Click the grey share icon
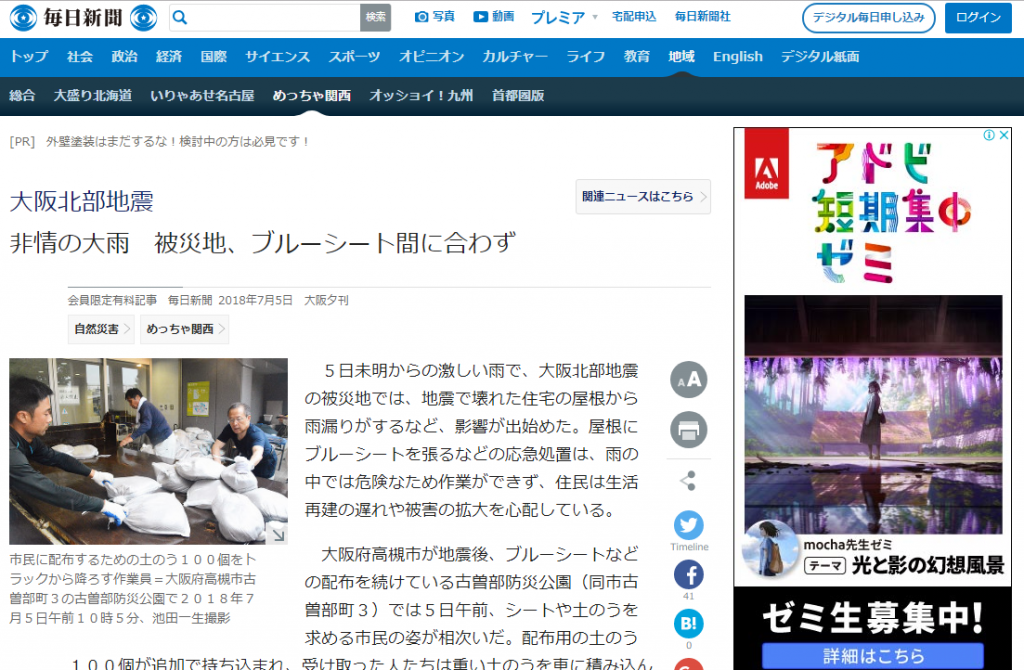 pos(688,481)
